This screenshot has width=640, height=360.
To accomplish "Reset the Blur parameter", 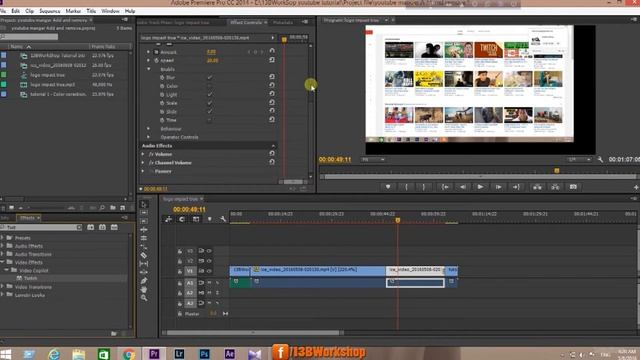I will tap(272, 77).
